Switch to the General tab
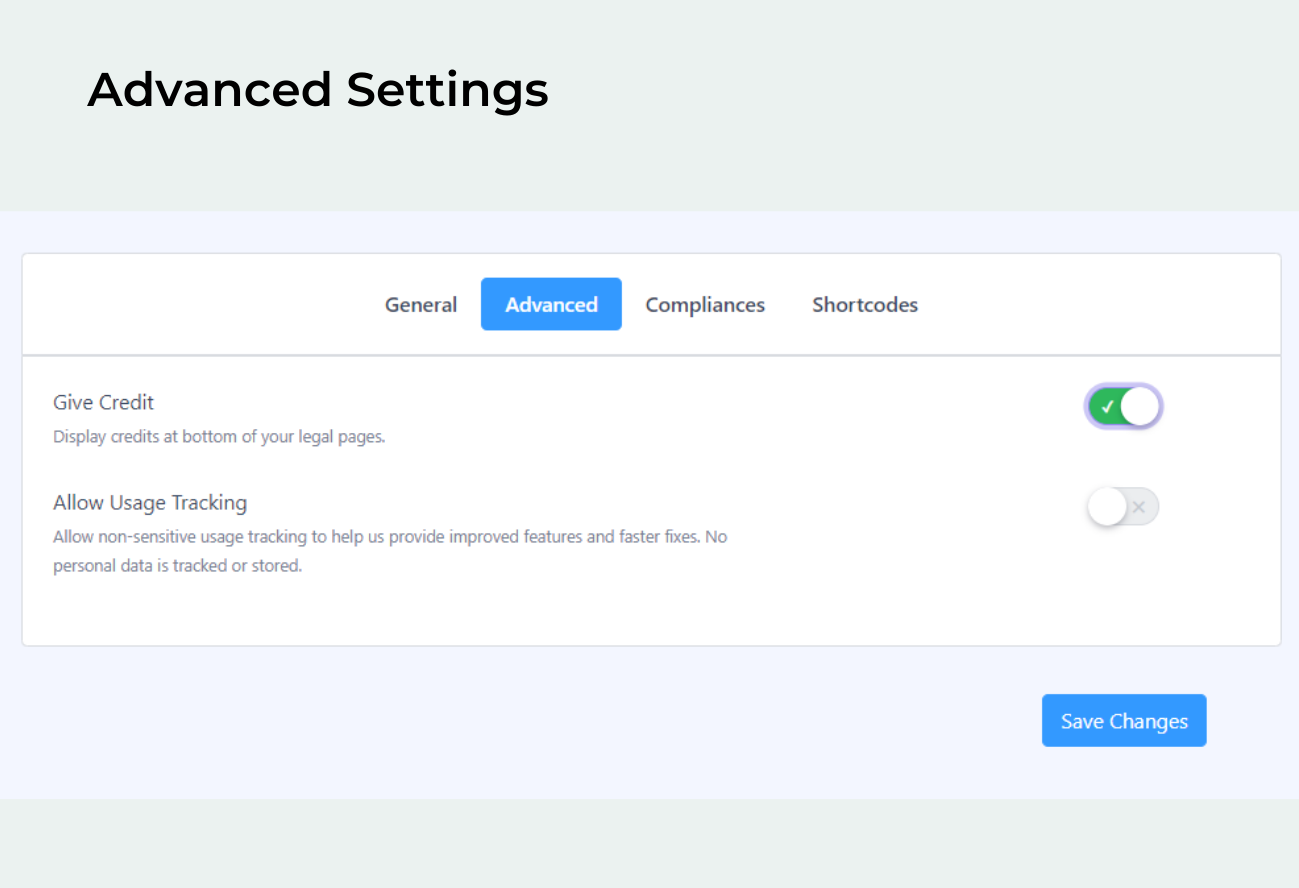This screenshot has height=888, width=1299. coord(421,305)
